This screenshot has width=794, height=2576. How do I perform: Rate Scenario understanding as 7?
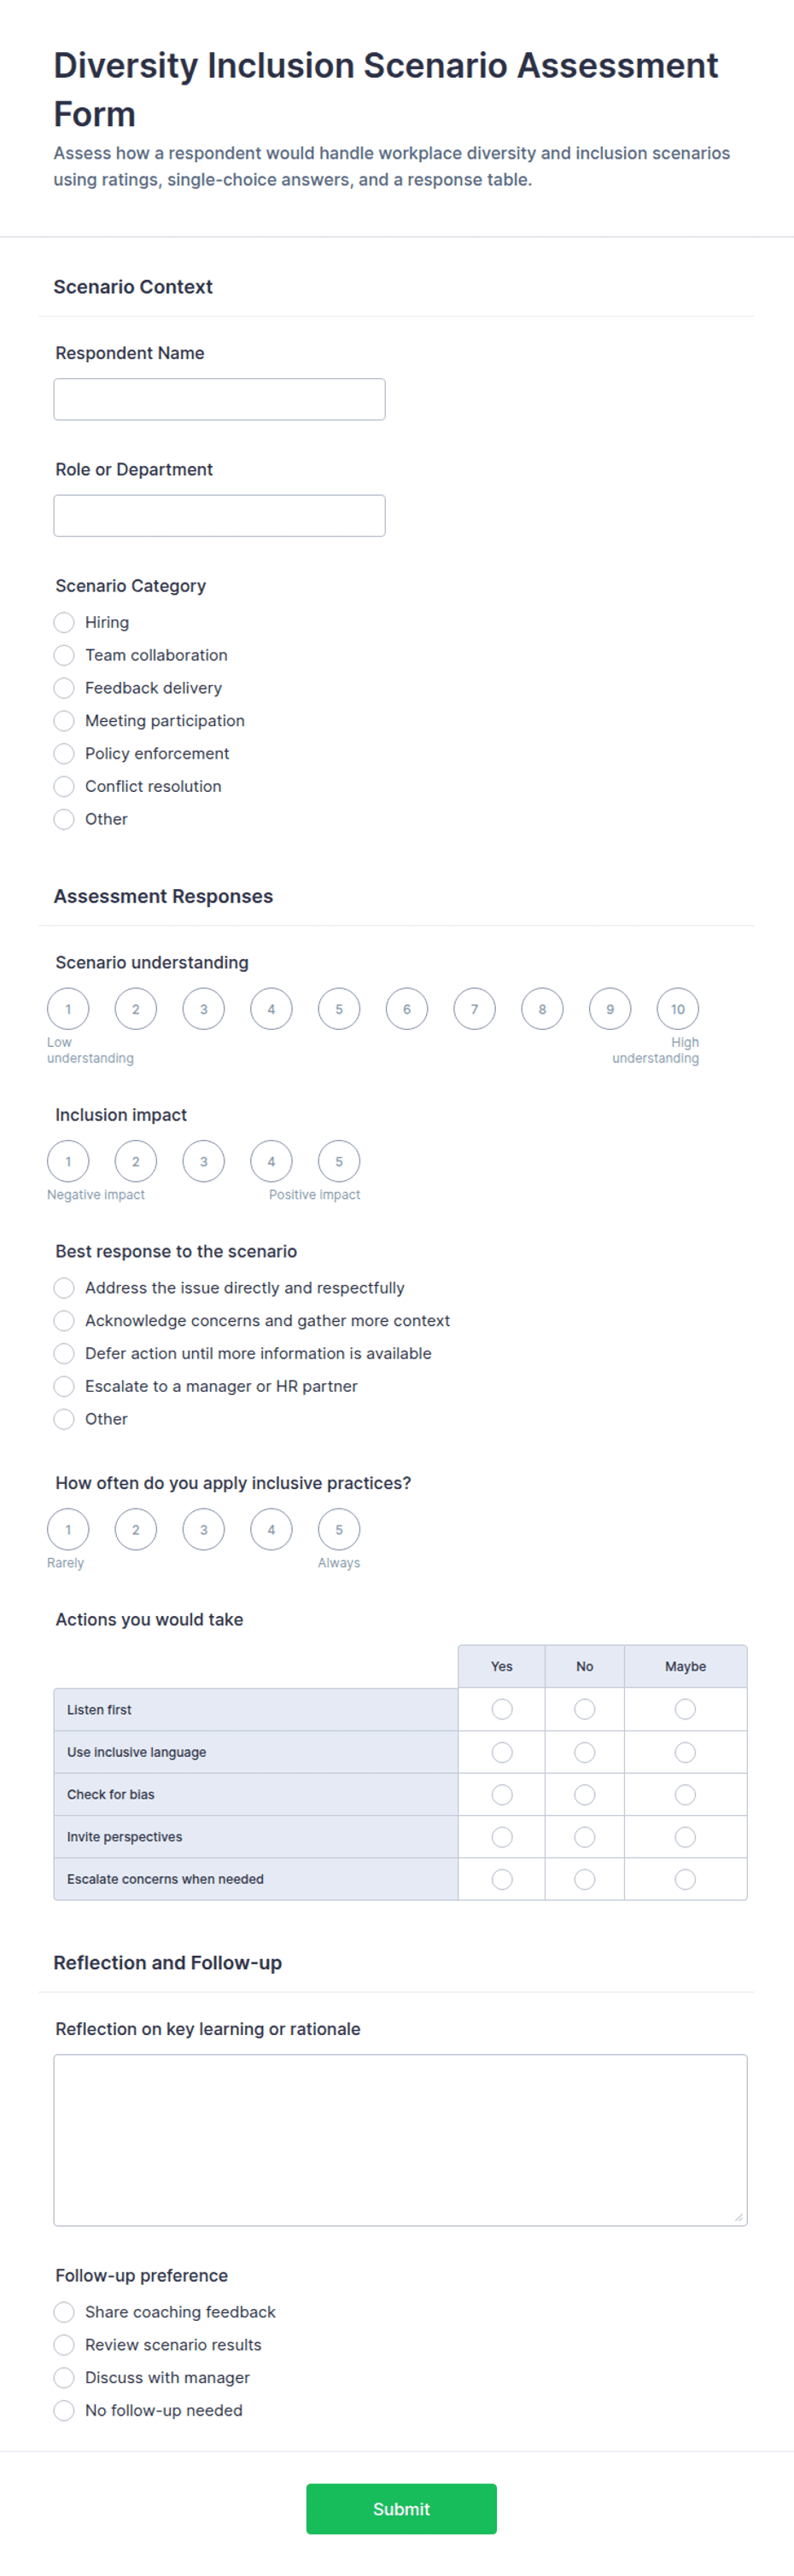coord(475,1009)
